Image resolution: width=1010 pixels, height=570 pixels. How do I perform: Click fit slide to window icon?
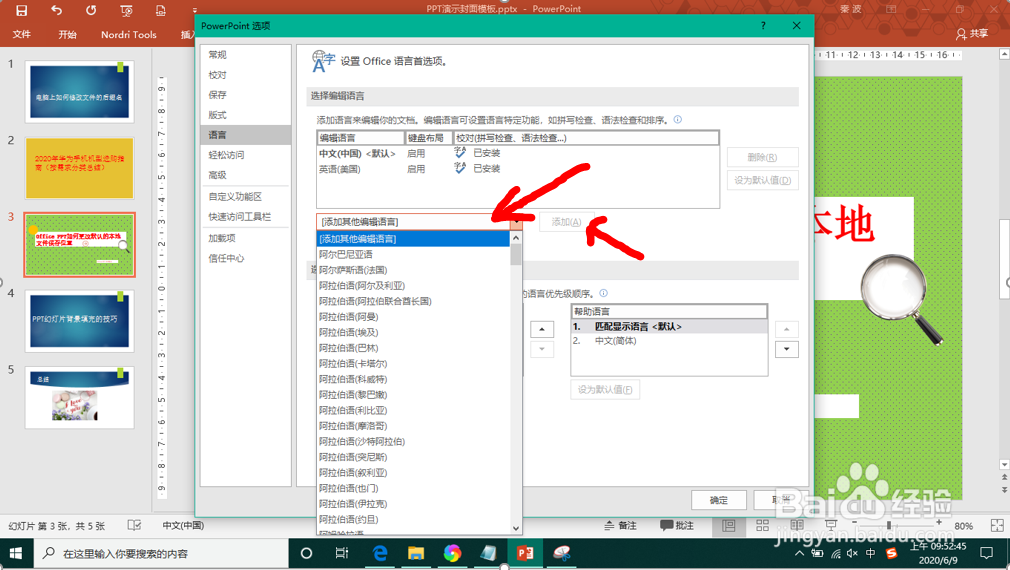click(997, 526)
